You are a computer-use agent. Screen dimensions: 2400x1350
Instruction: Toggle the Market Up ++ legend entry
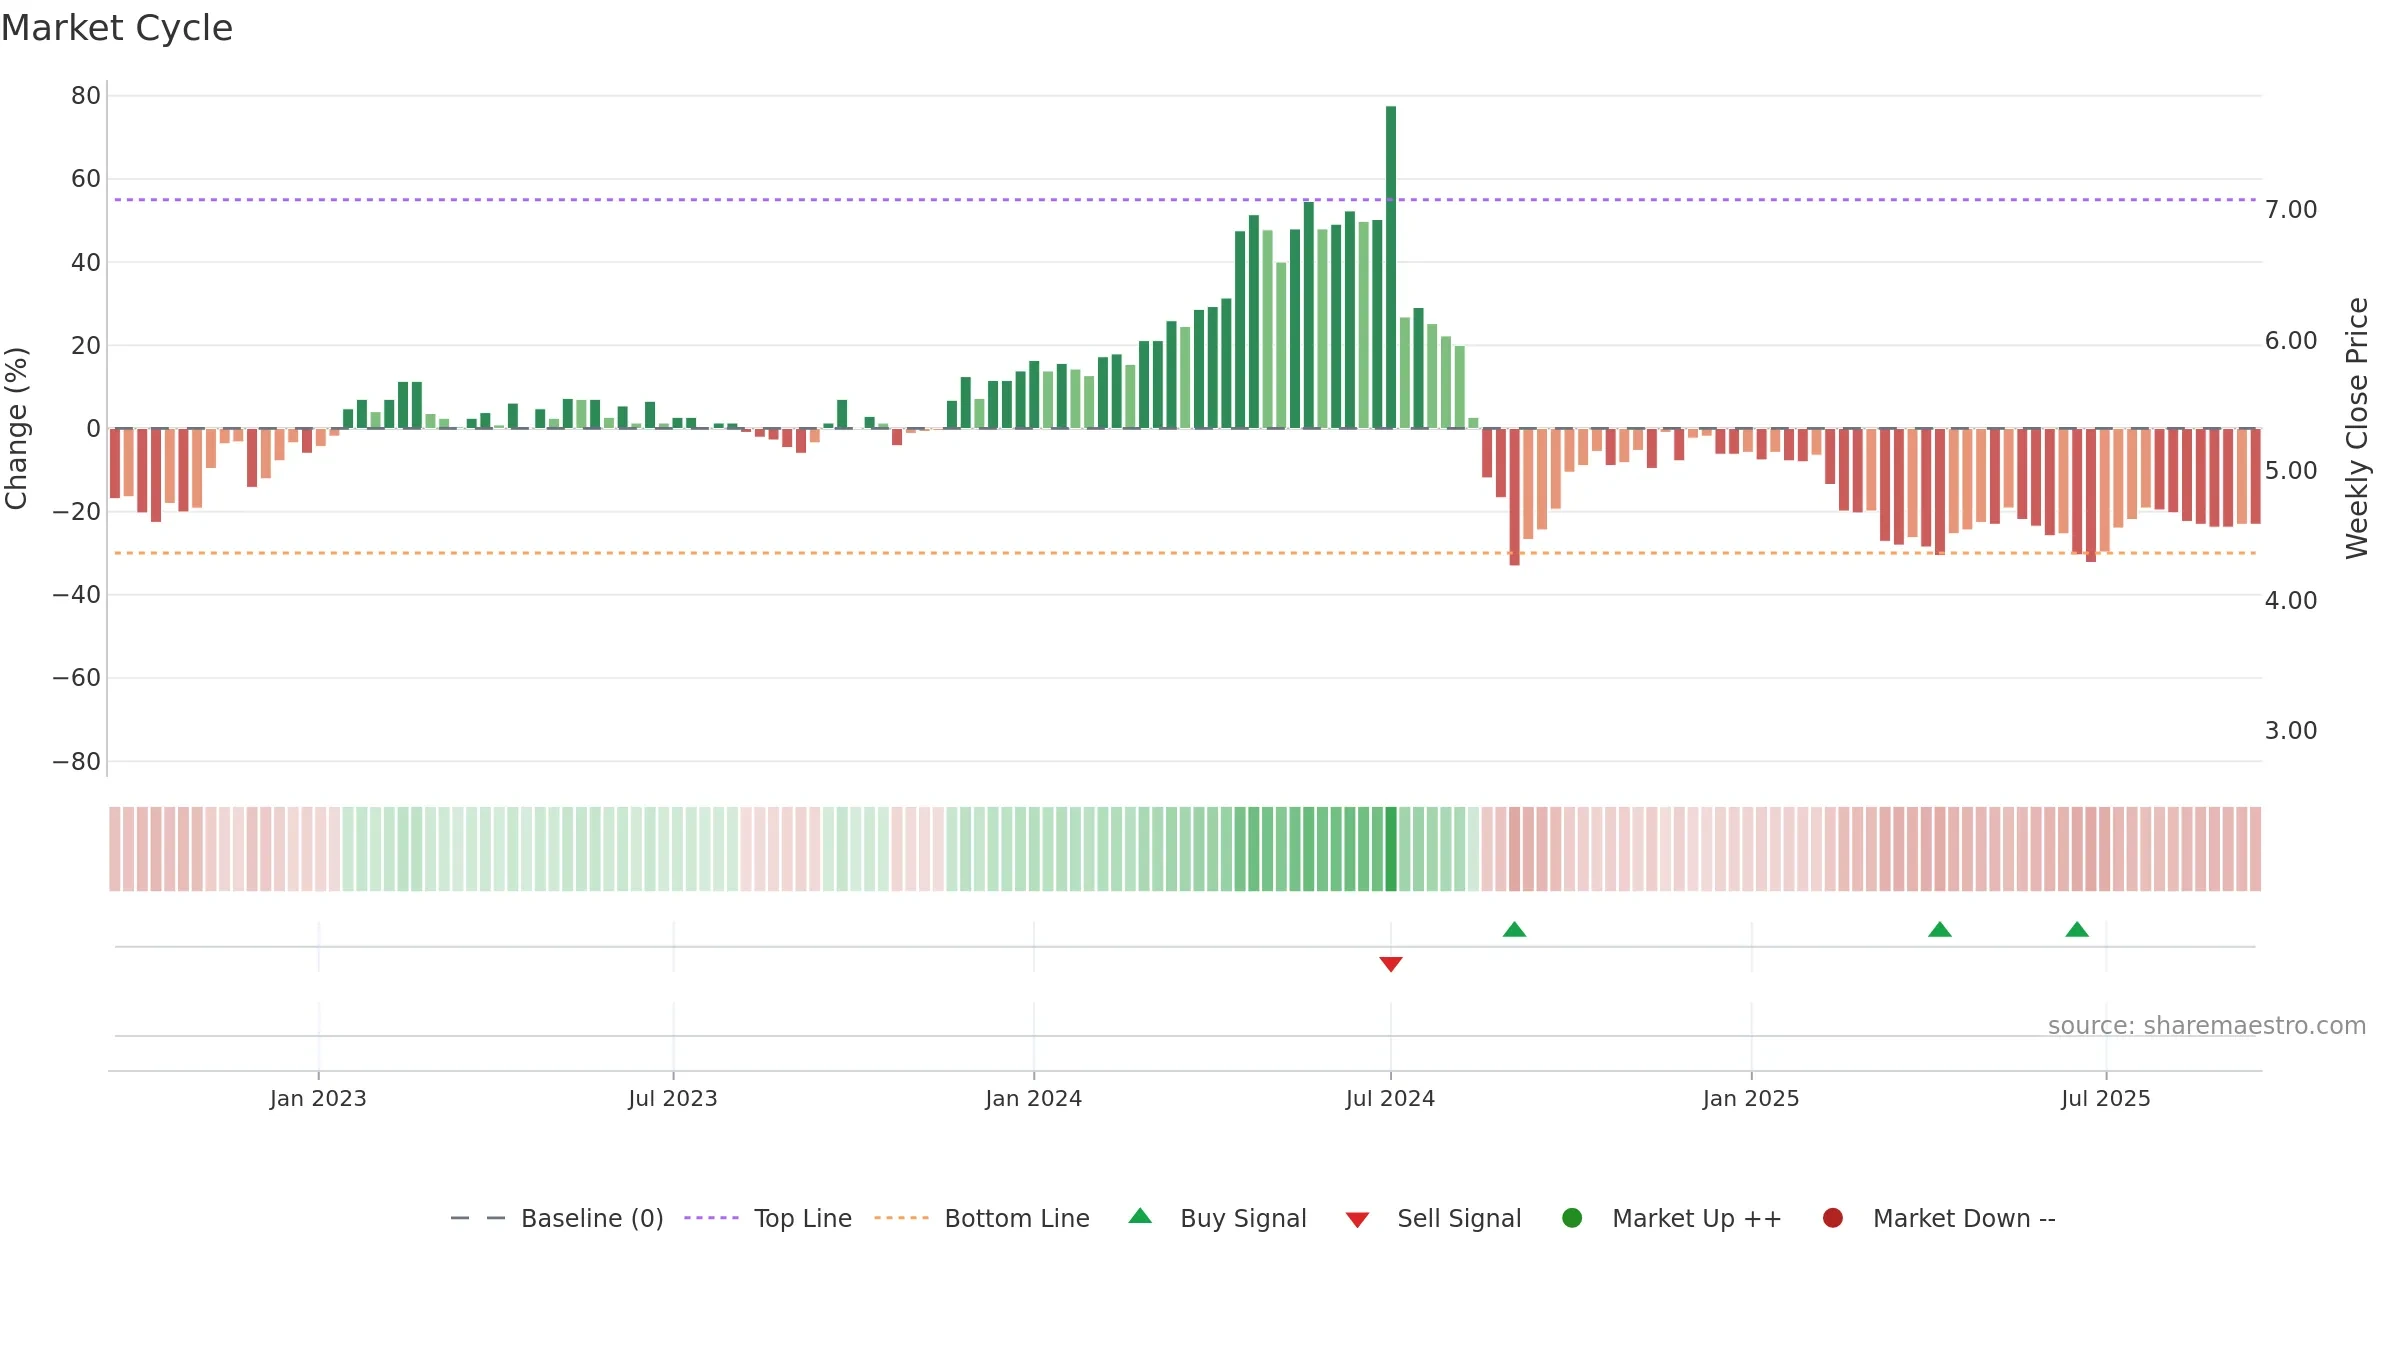[x=1671, y=1218]
